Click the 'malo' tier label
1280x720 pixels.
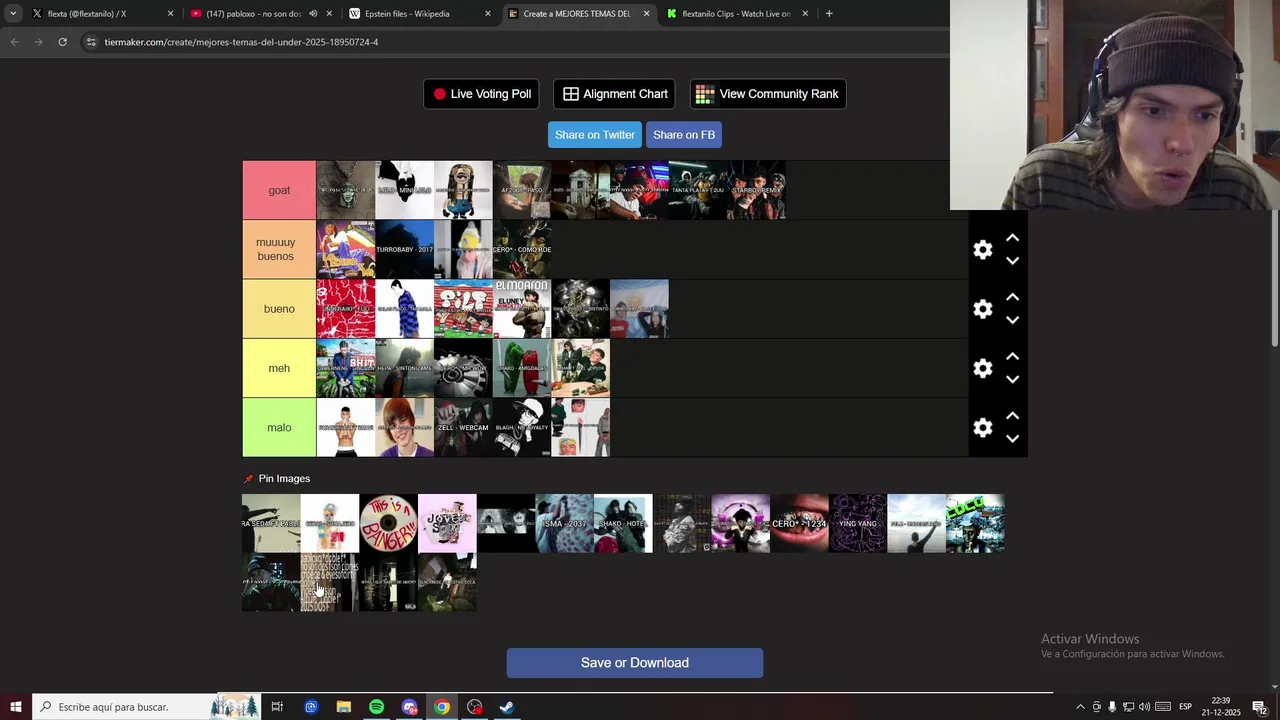coord(279,428)
